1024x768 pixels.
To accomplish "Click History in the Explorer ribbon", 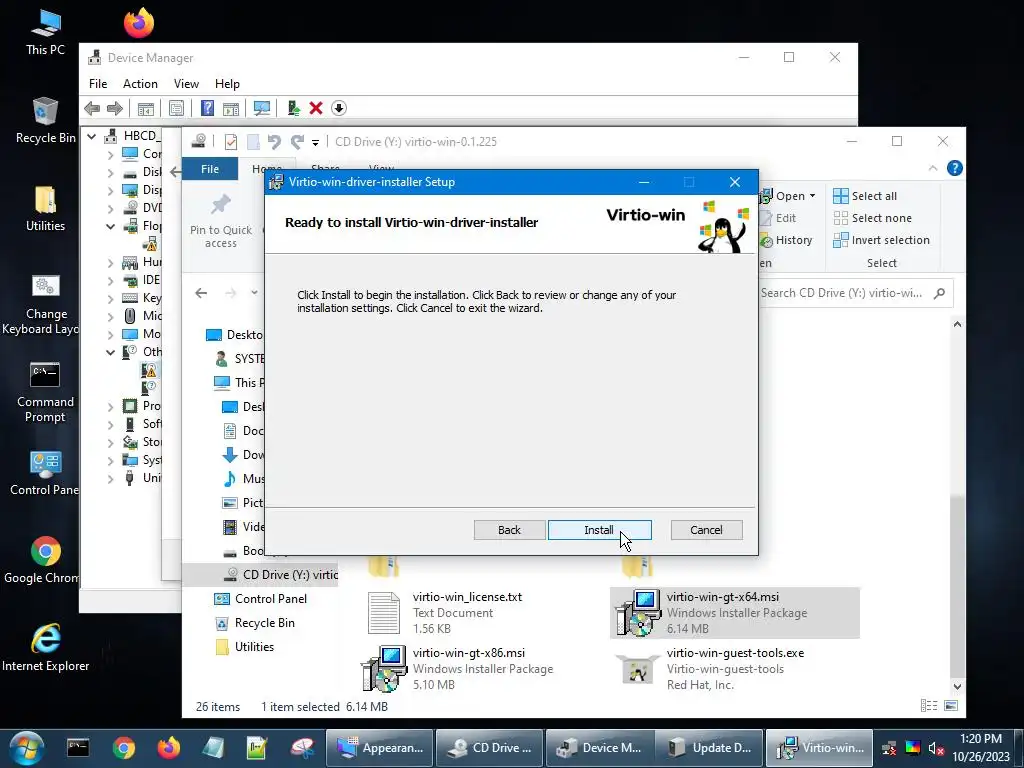I will tap(786, 240).
